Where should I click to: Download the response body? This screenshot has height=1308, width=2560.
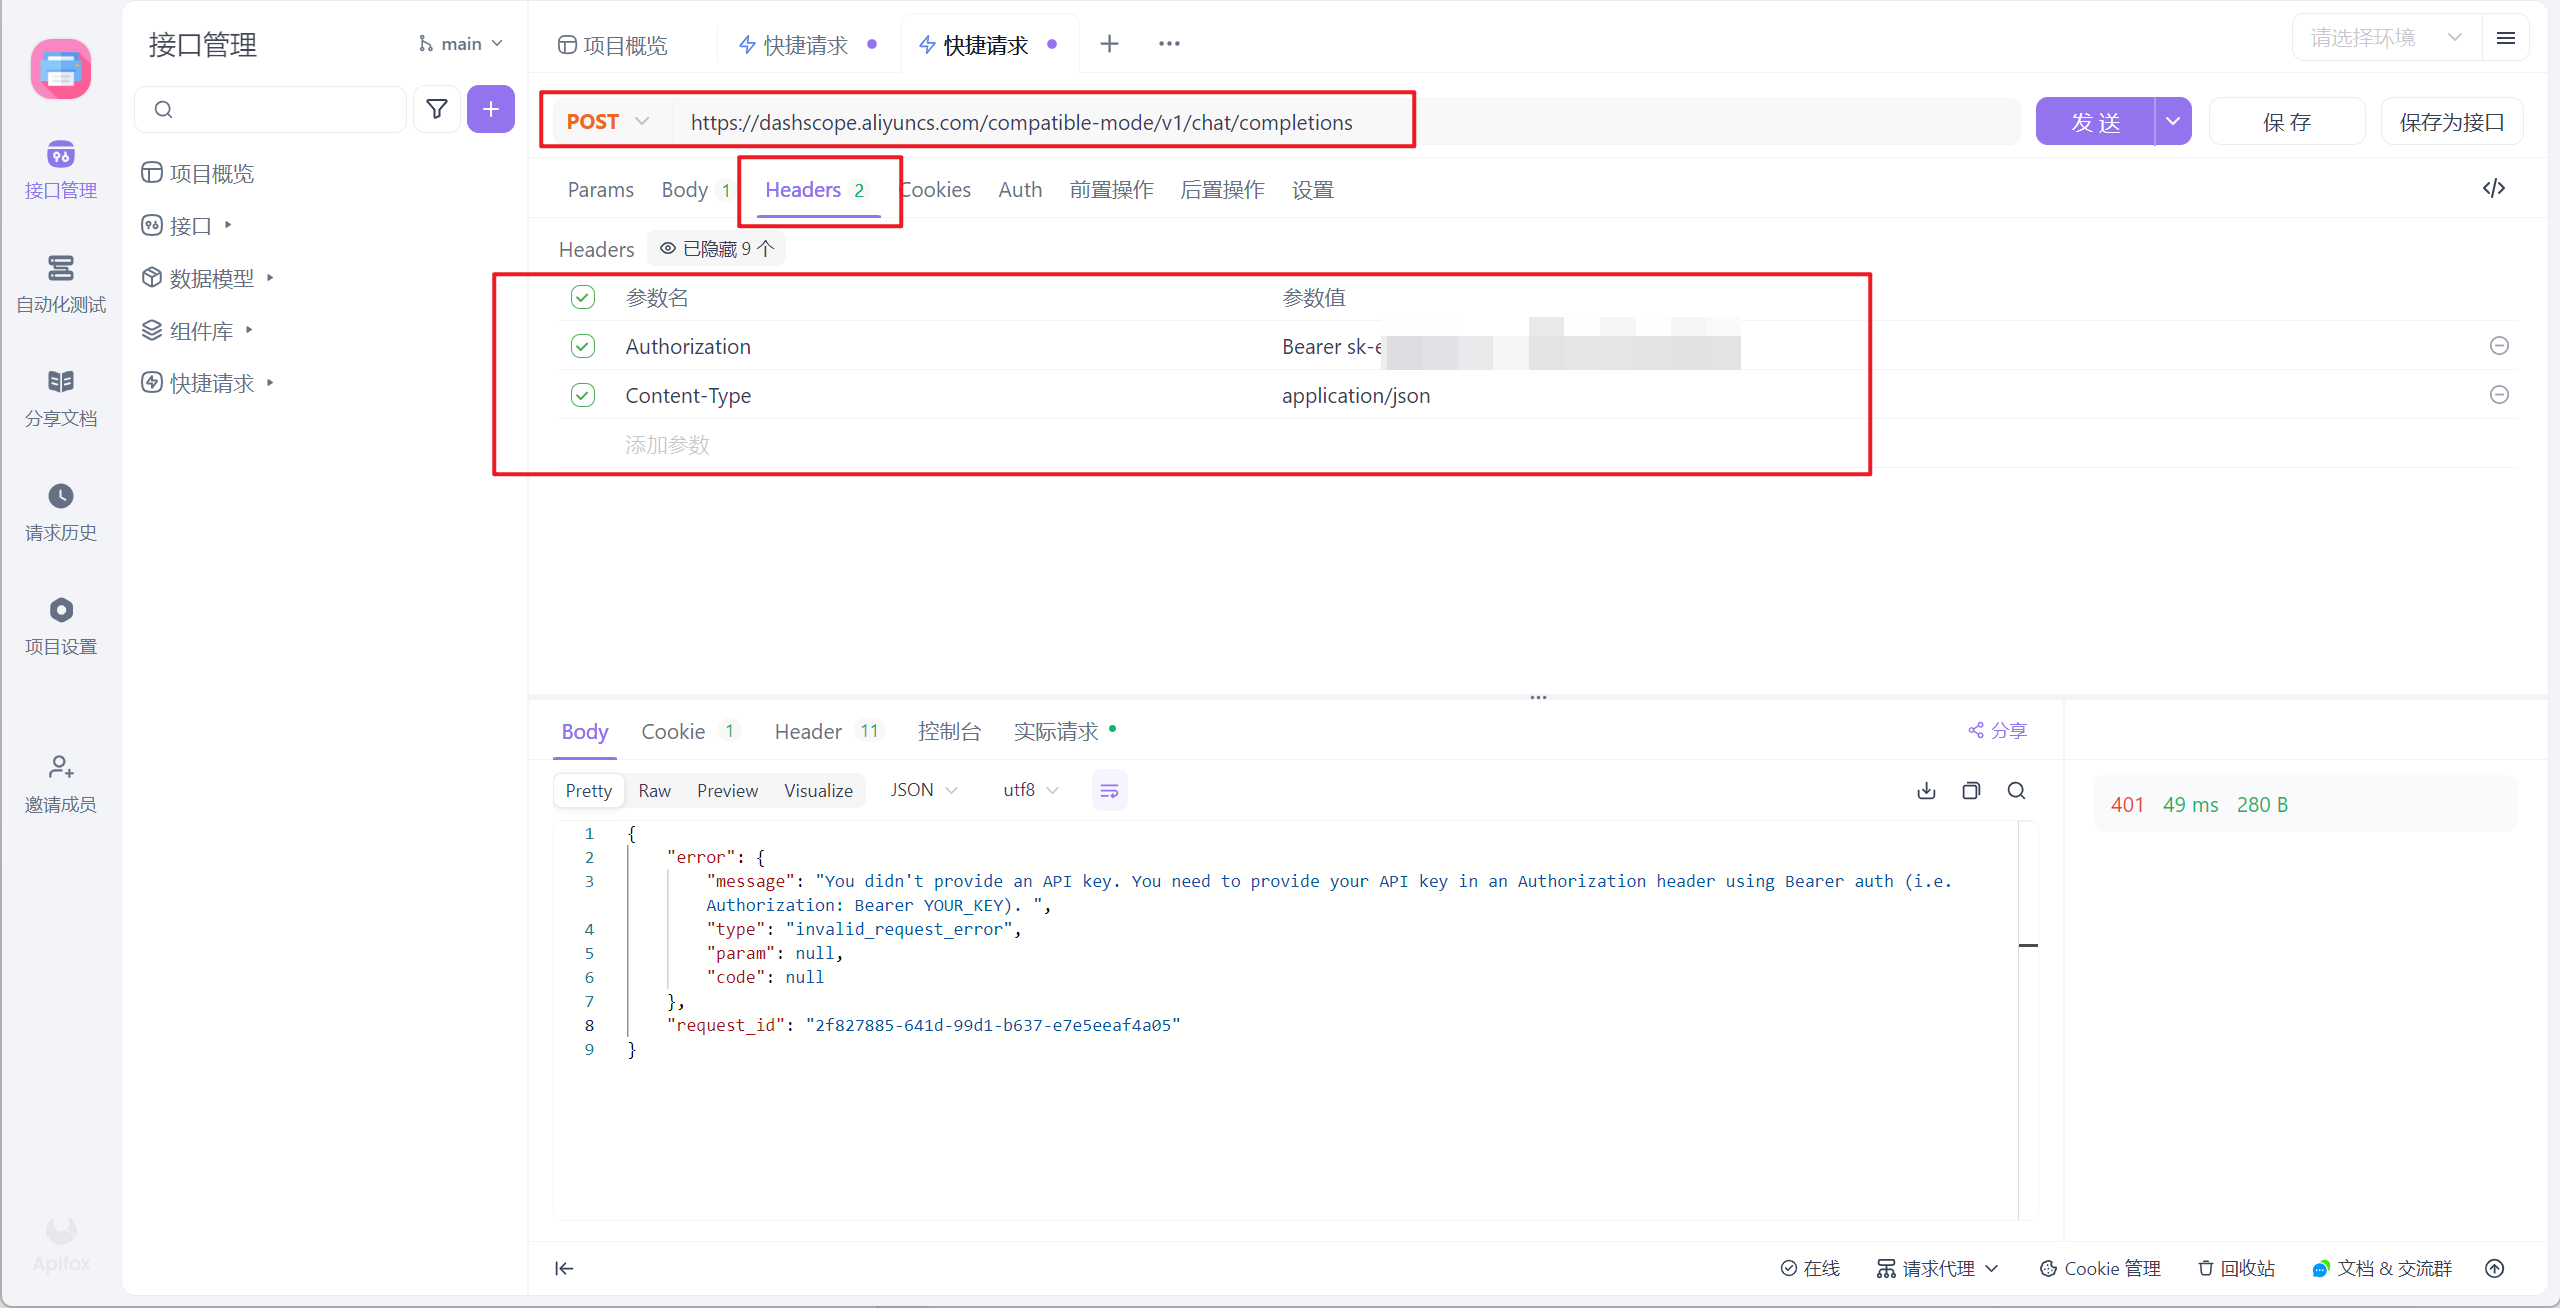(x=1926, y=791)
